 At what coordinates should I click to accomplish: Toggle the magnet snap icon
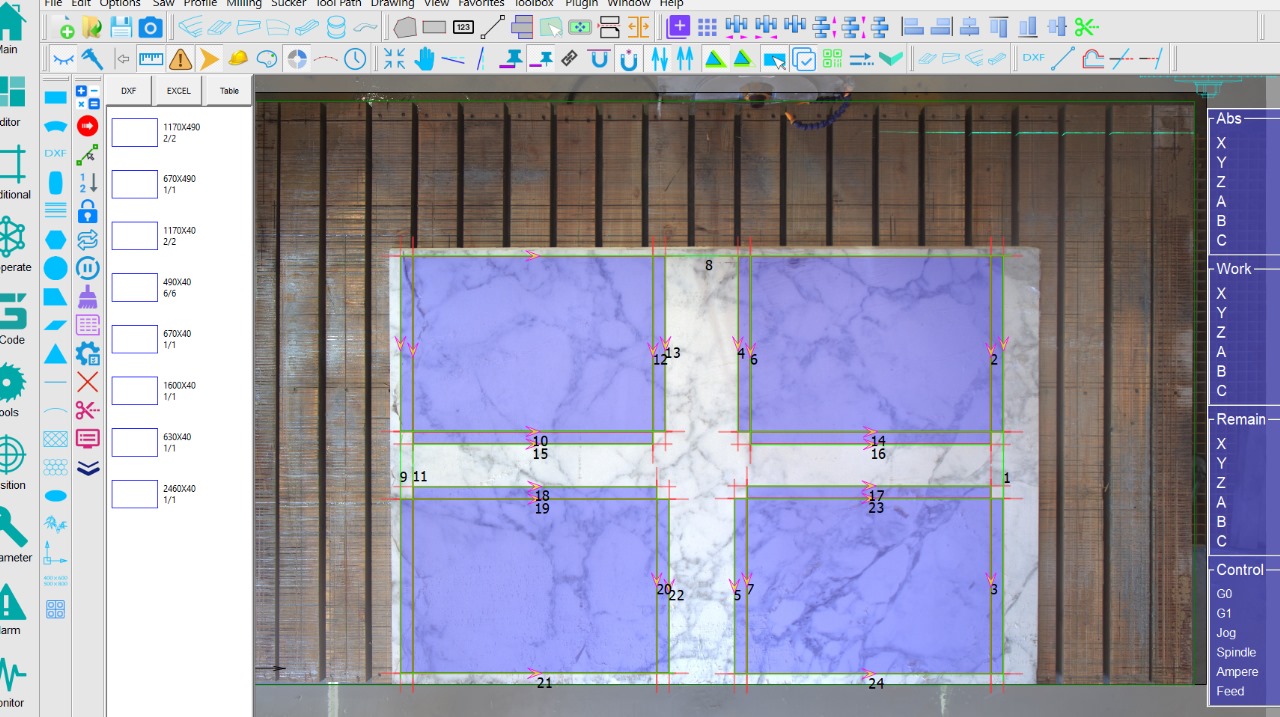point(628,59)
